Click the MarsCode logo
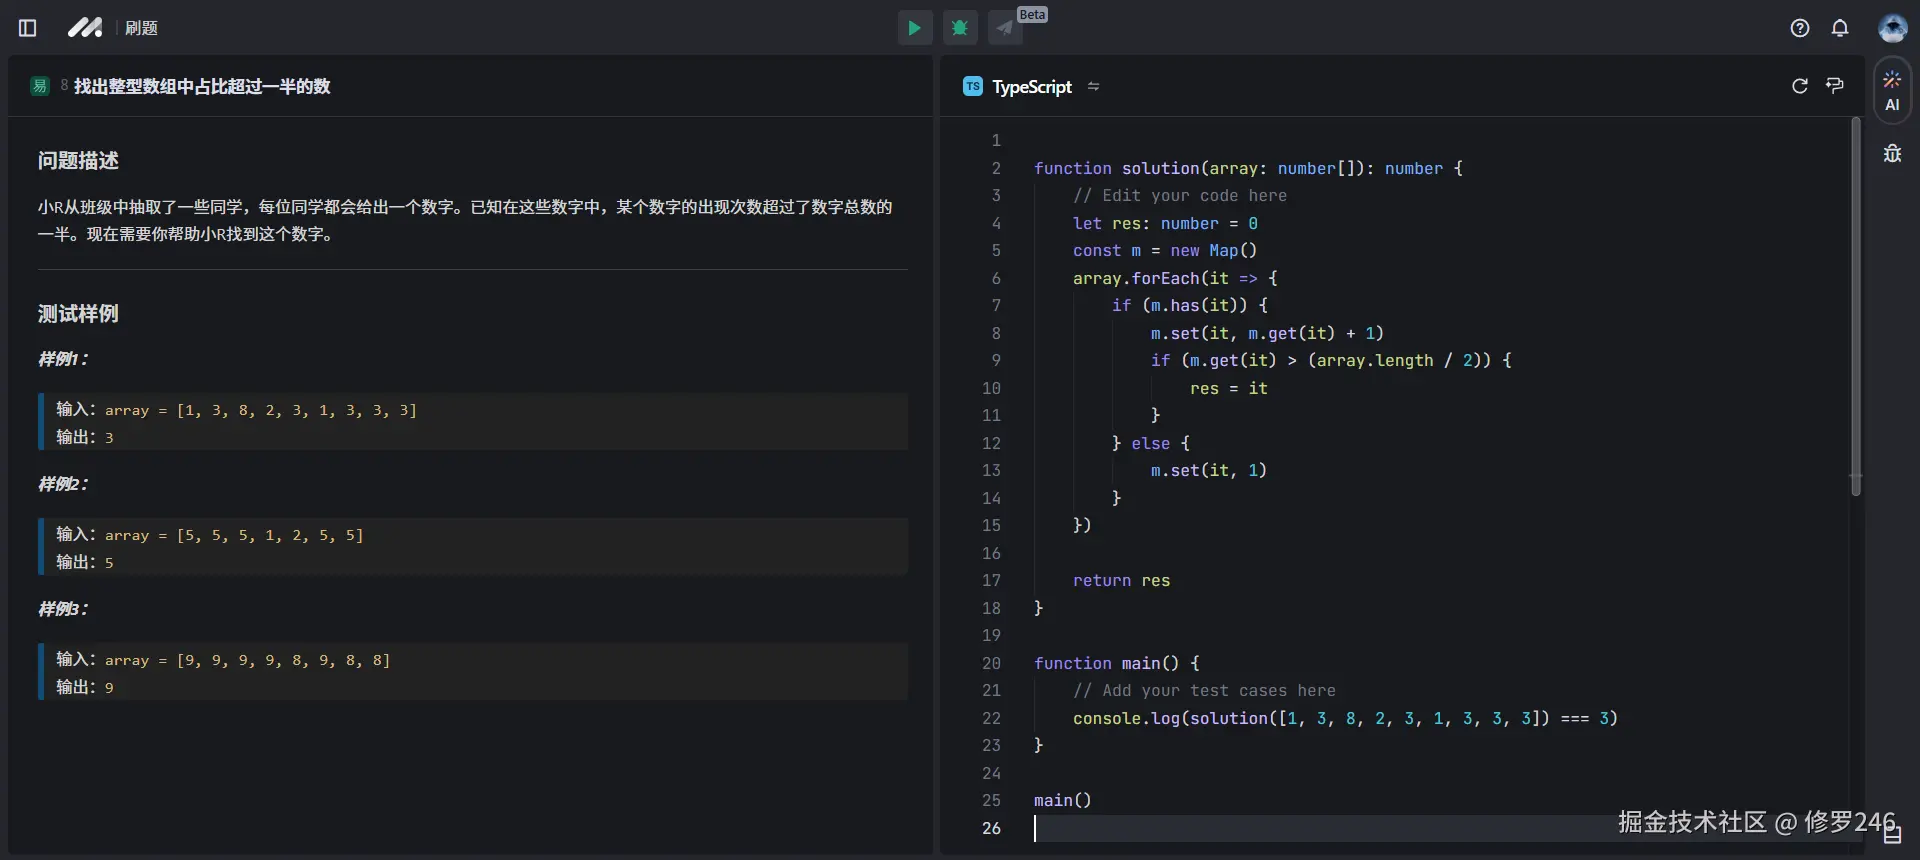The width and height of the screenshot is (1920, 860). (85, 28)
